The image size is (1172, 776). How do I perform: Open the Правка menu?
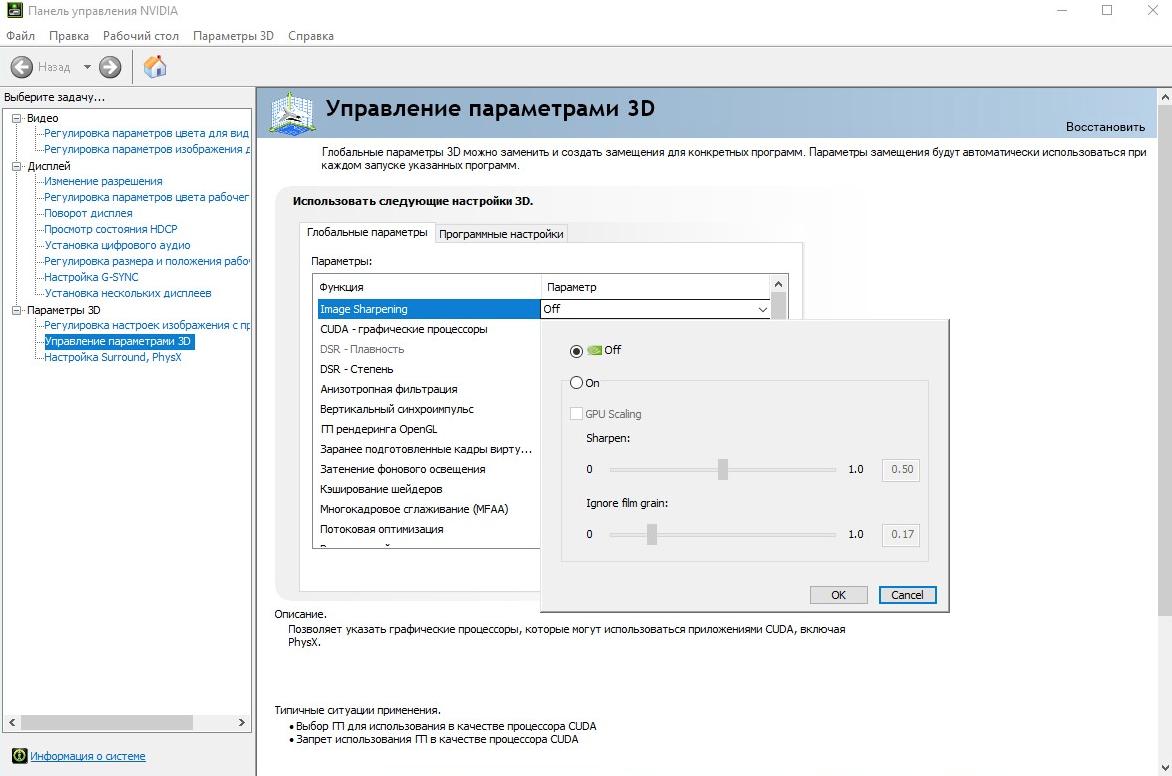pyautogui.click(x=69, y=36)
